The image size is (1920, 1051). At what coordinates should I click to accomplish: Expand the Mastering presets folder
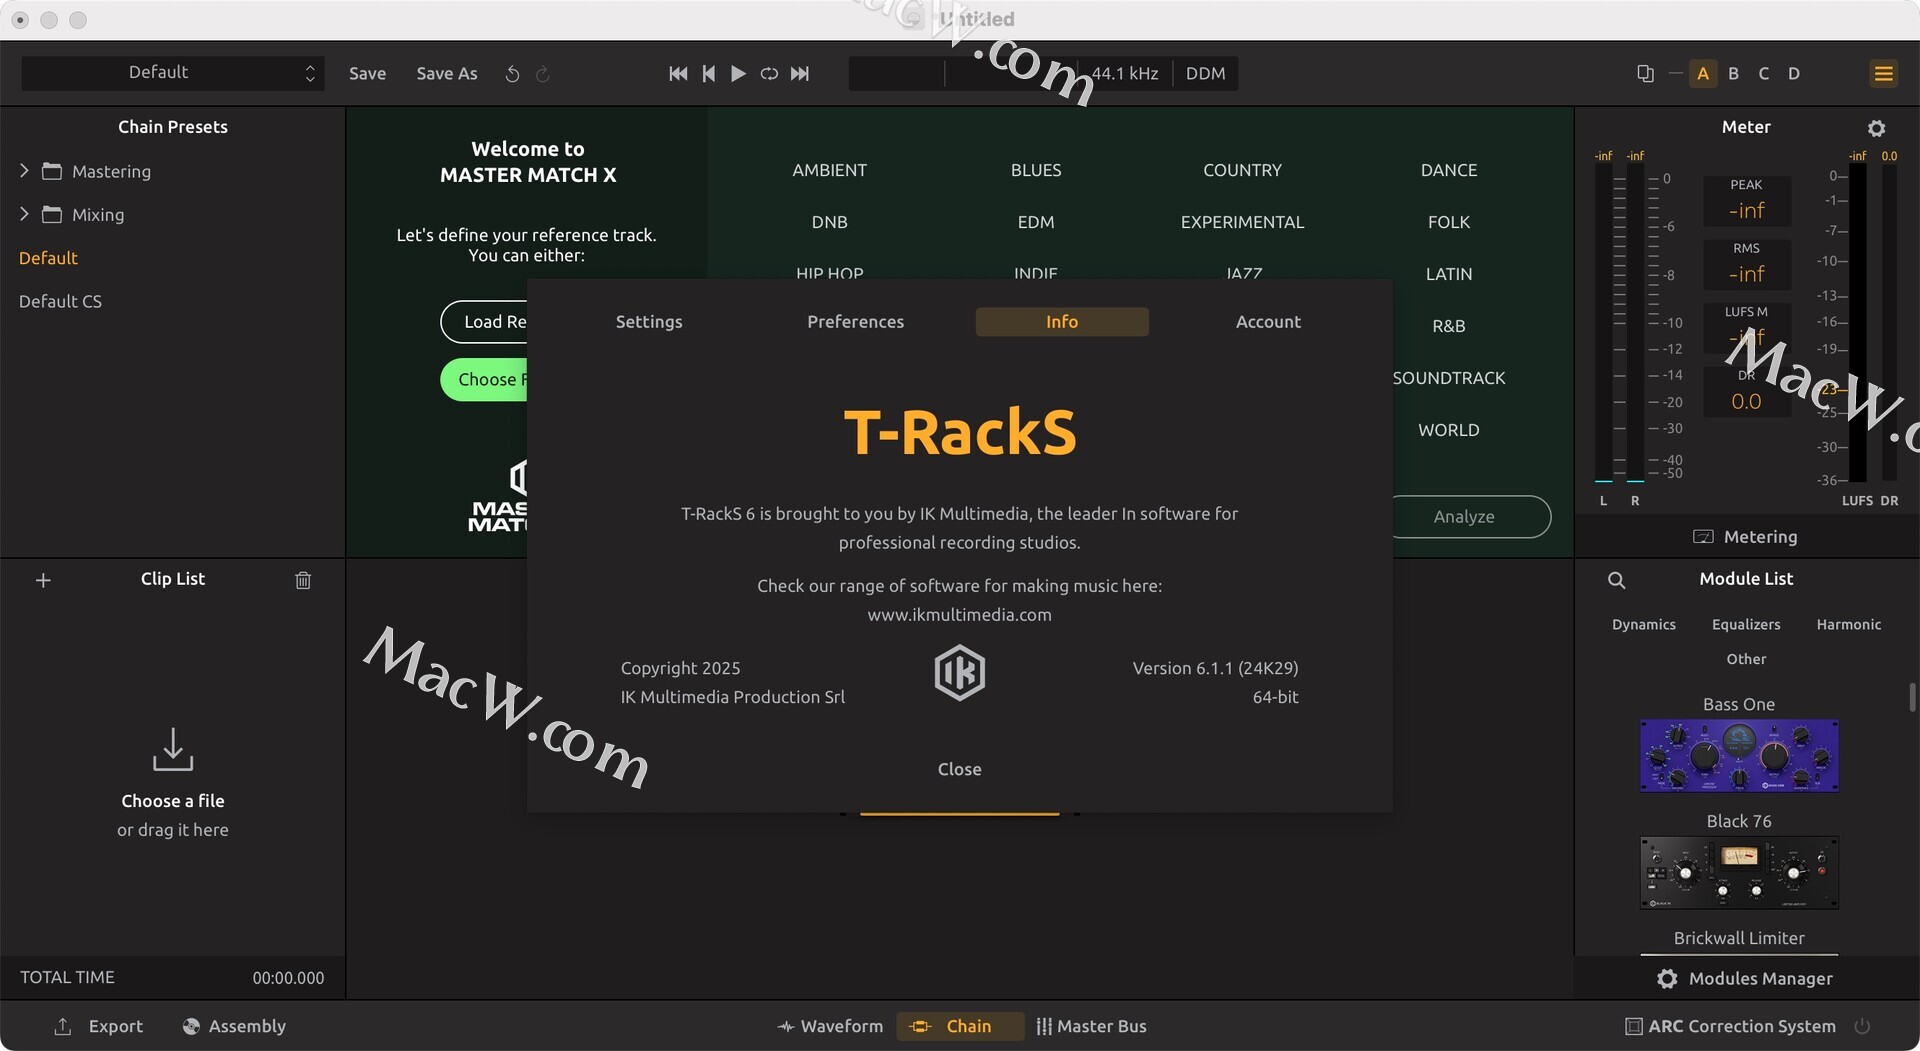24,171
